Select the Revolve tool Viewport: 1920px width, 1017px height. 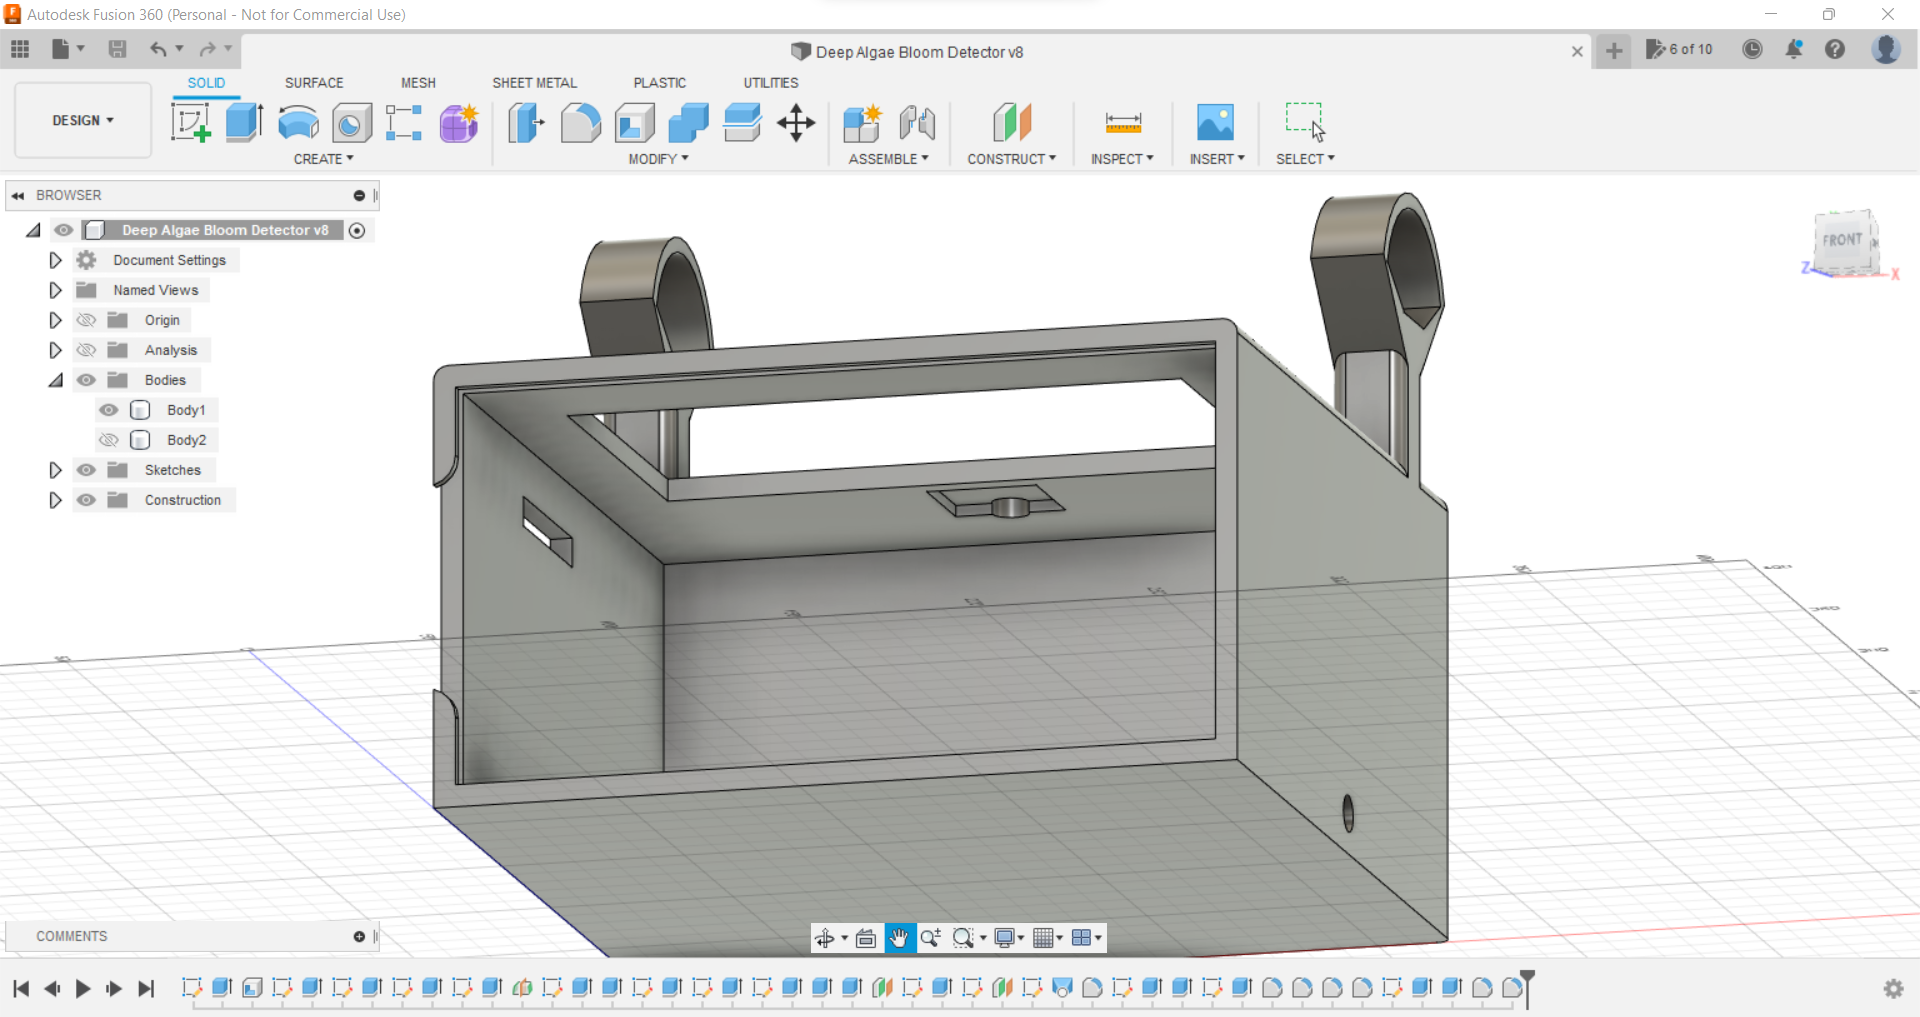(298, 123)
